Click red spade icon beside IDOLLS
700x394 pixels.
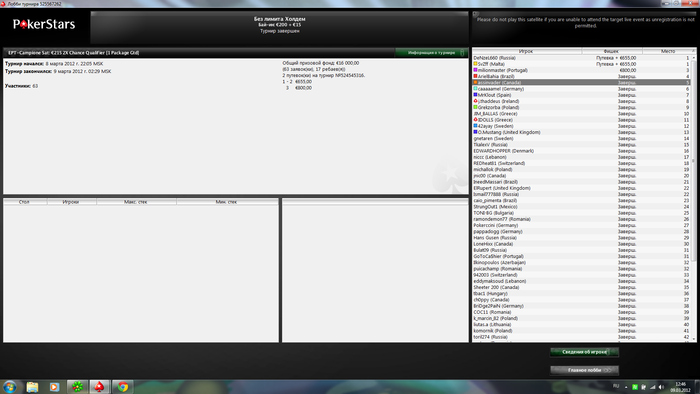point(475,120)
